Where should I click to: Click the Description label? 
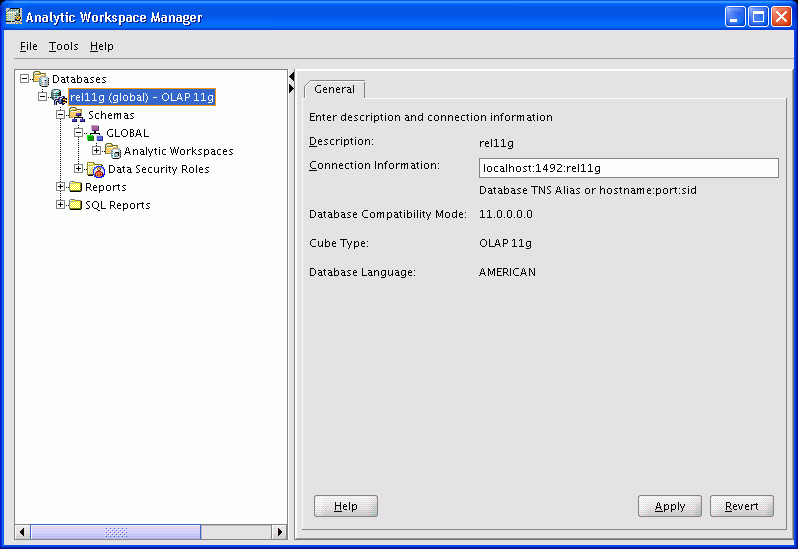tap(341, 141)
